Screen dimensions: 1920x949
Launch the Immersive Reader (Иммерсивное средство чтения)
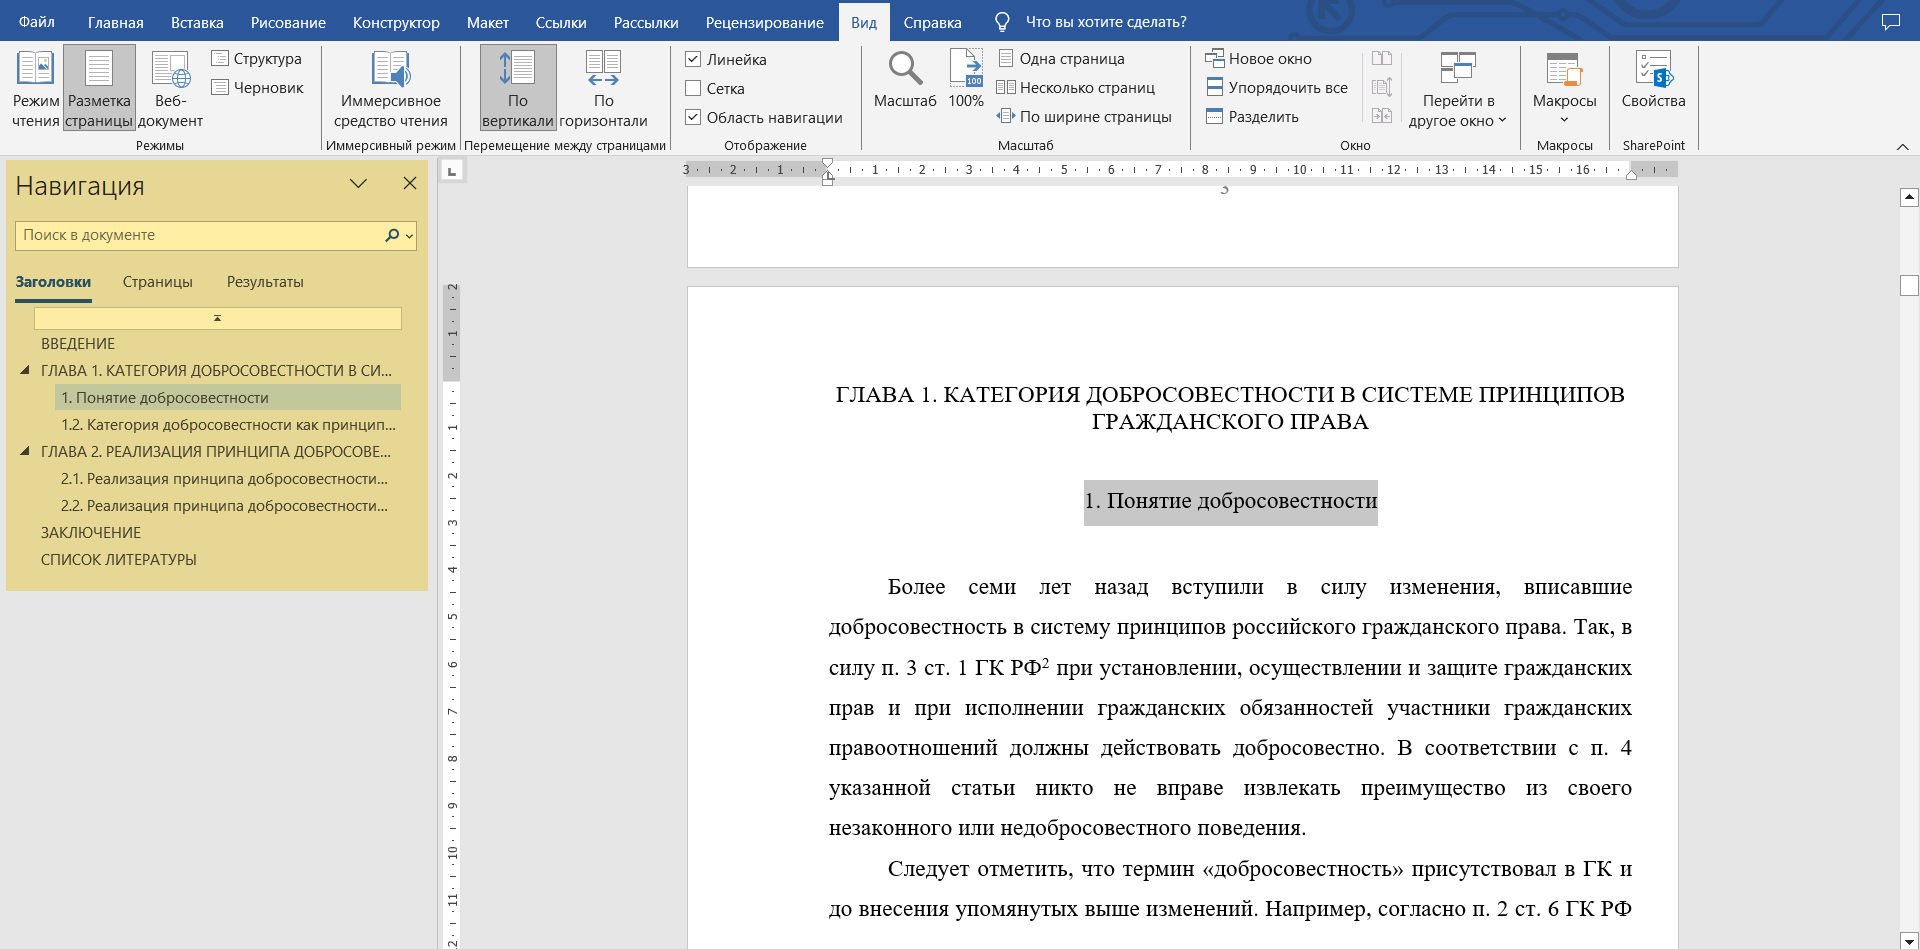point(391,89)
